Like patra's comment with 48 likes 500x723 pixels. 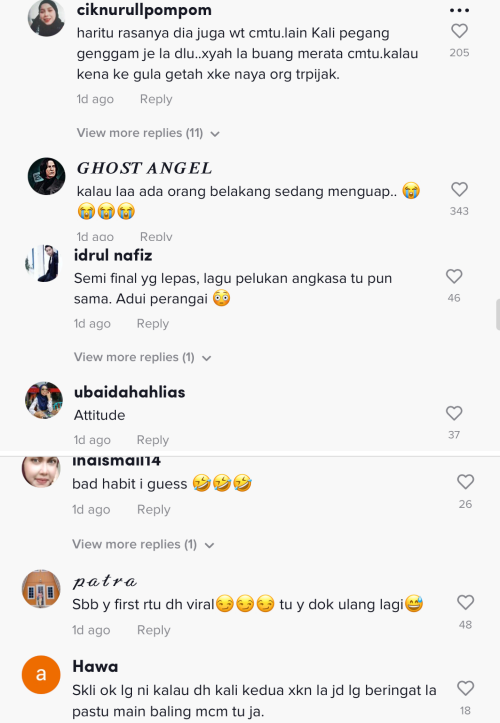coord(465,603)
